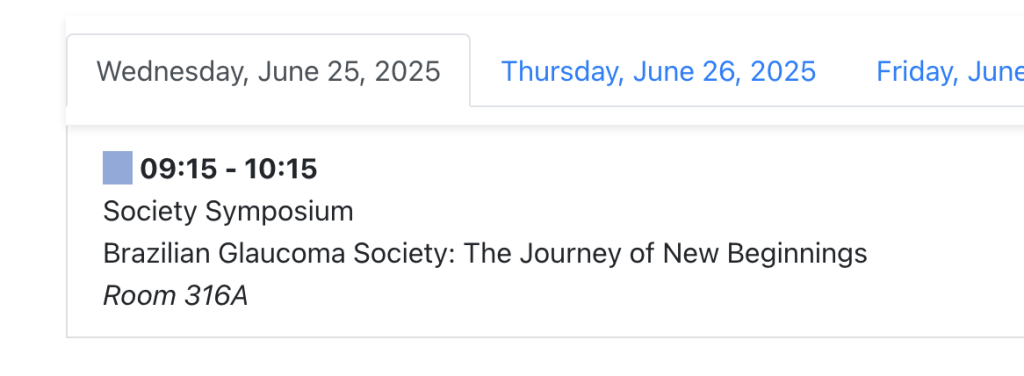Switch to the partially visible Friday tab
This screenshot has width=1024, height=376.
click(x=950, y=71)
